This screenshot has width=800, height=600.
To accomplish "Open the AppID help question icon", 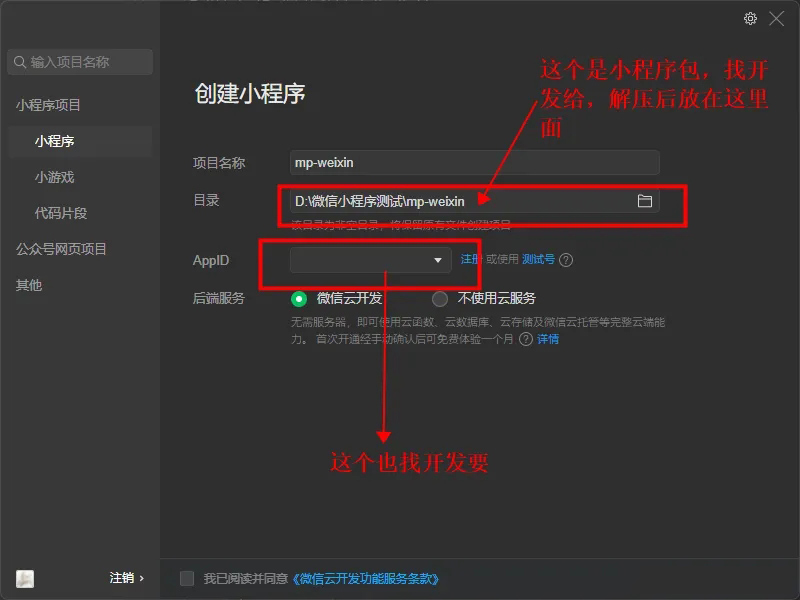I will [566, 260].
